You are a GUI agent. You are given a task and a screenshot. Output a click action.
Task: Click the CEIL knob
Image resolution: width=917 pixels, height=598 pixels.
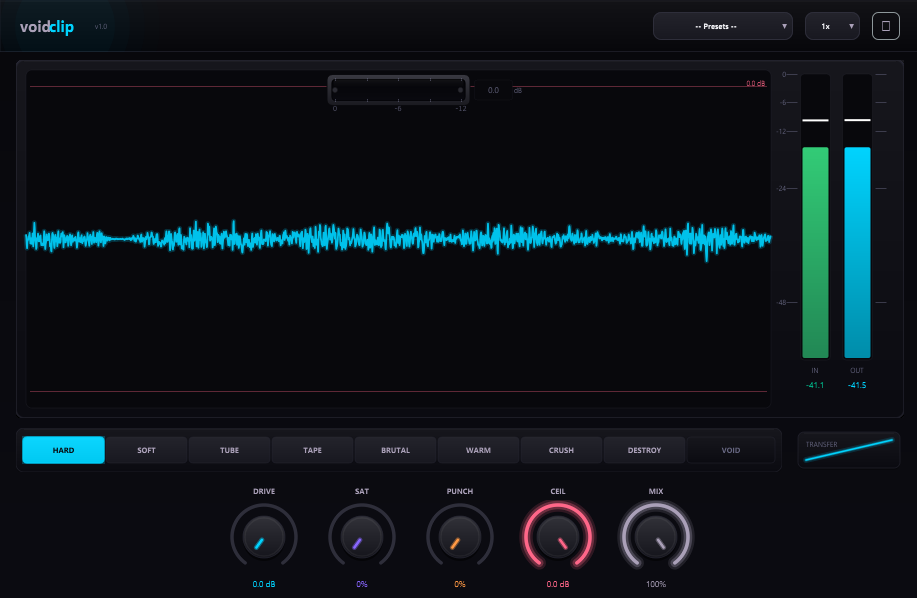558,536
